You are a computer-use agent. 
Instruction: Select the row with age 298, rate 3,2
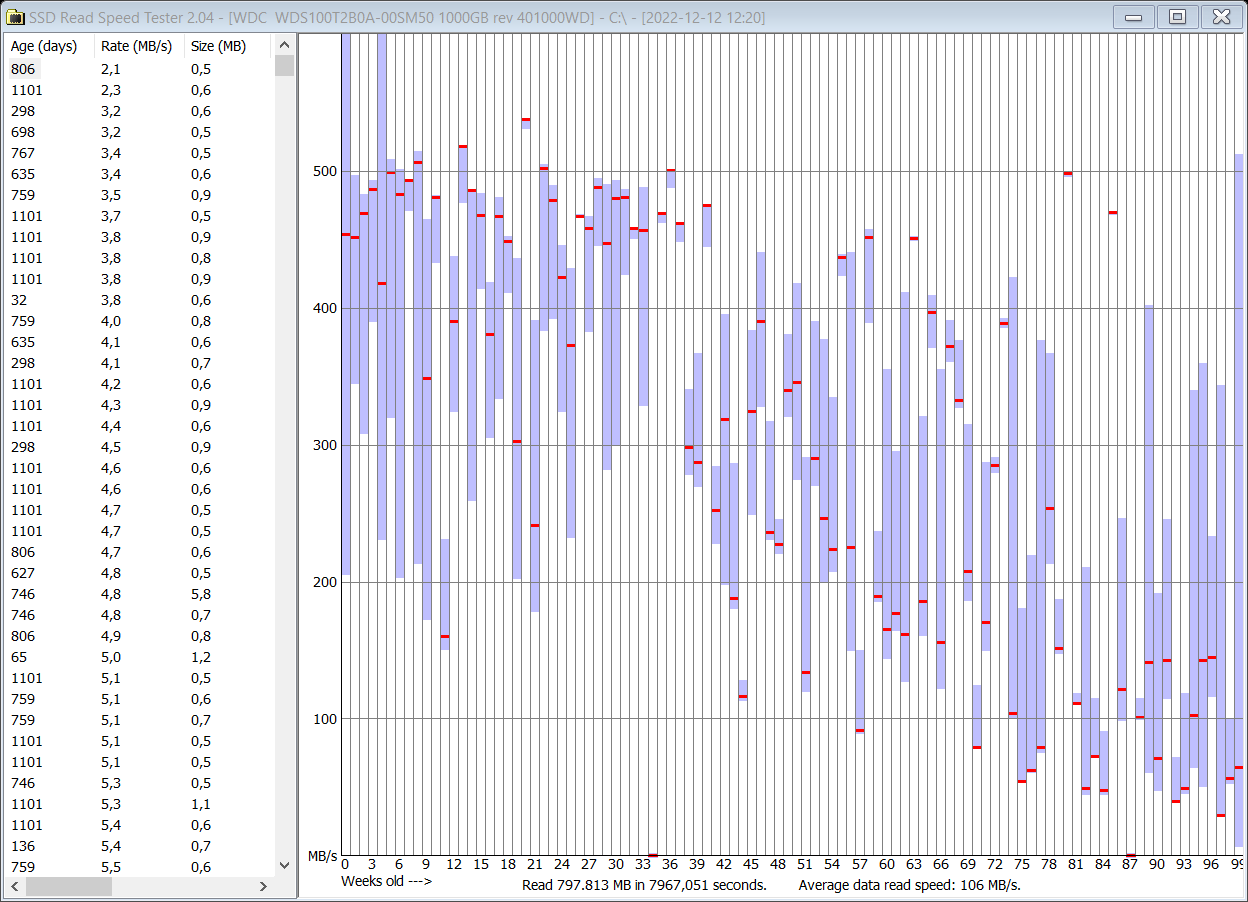(x=140, y=111)
